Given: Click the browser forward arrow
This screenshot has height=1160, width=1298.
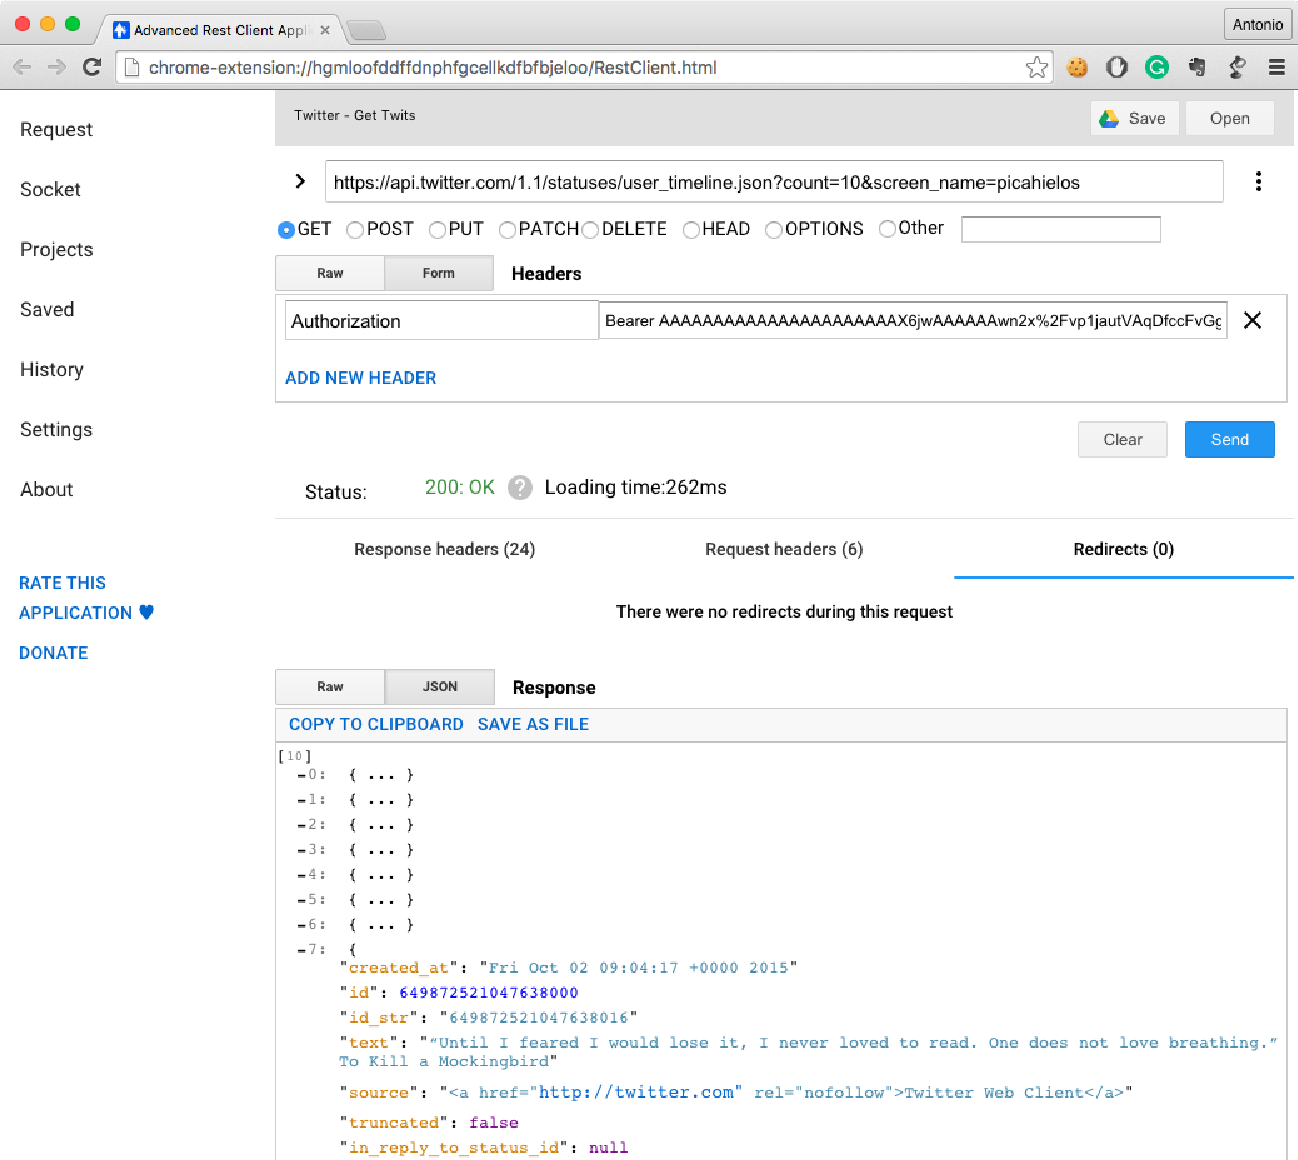Looking at the screenshot, I should tap(57, 67).
